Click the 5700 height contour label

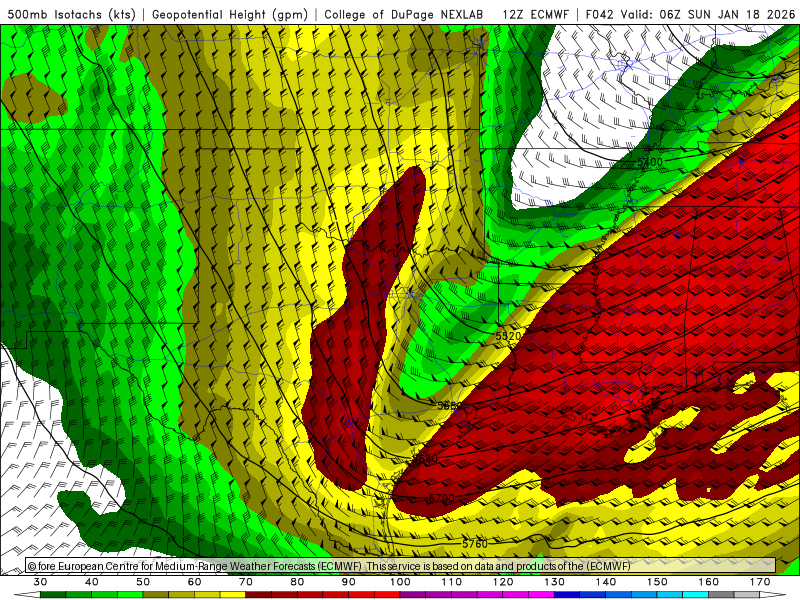click(441, 498)
